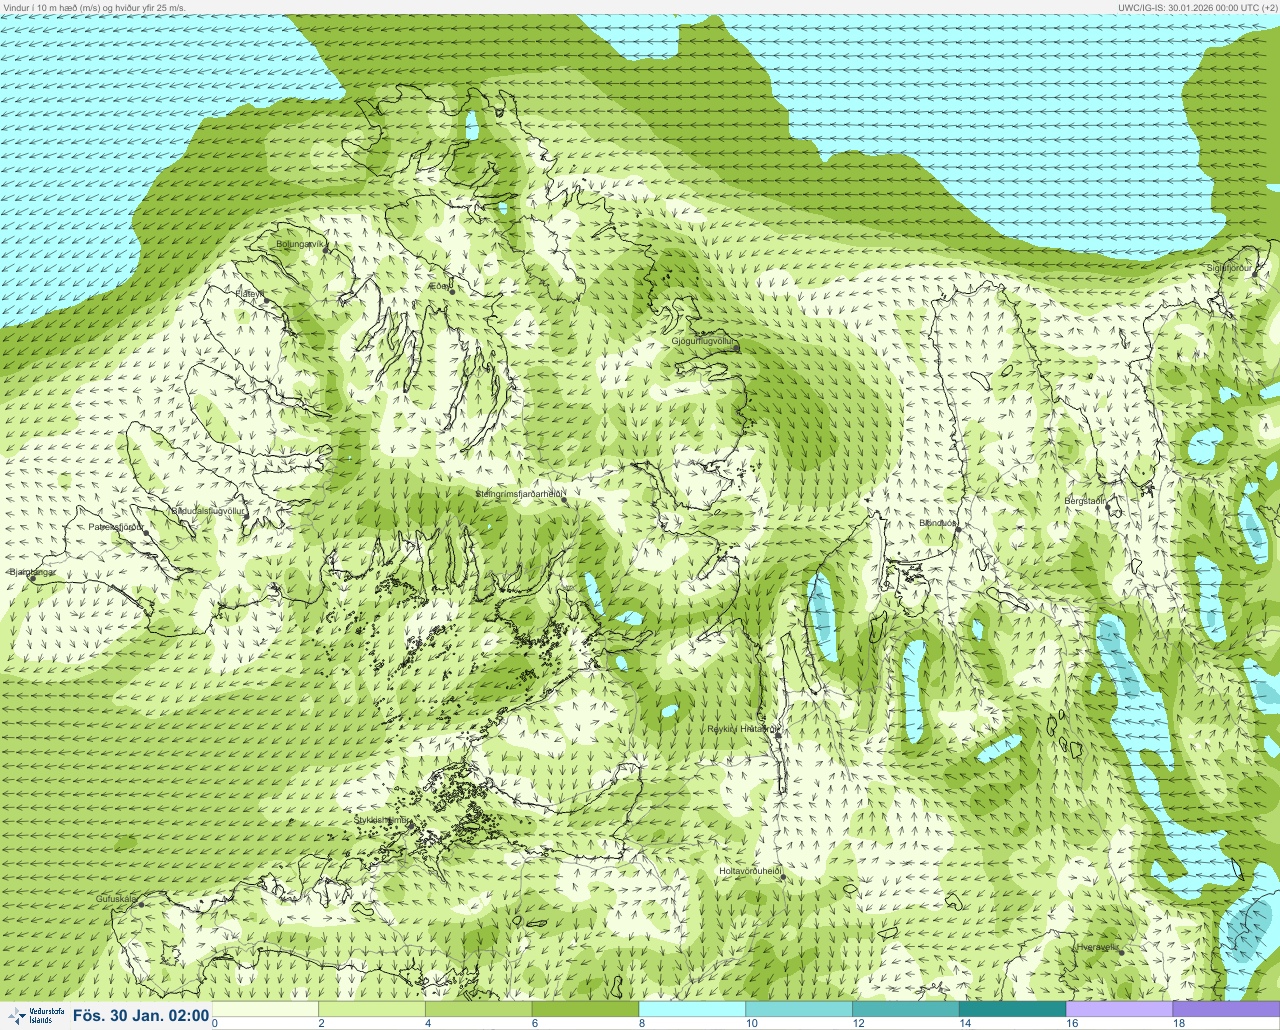Select the 2–4 m/s light green legend swatch
Viewport: 1280px width, 1030px height.
(x=372, y=1009)
